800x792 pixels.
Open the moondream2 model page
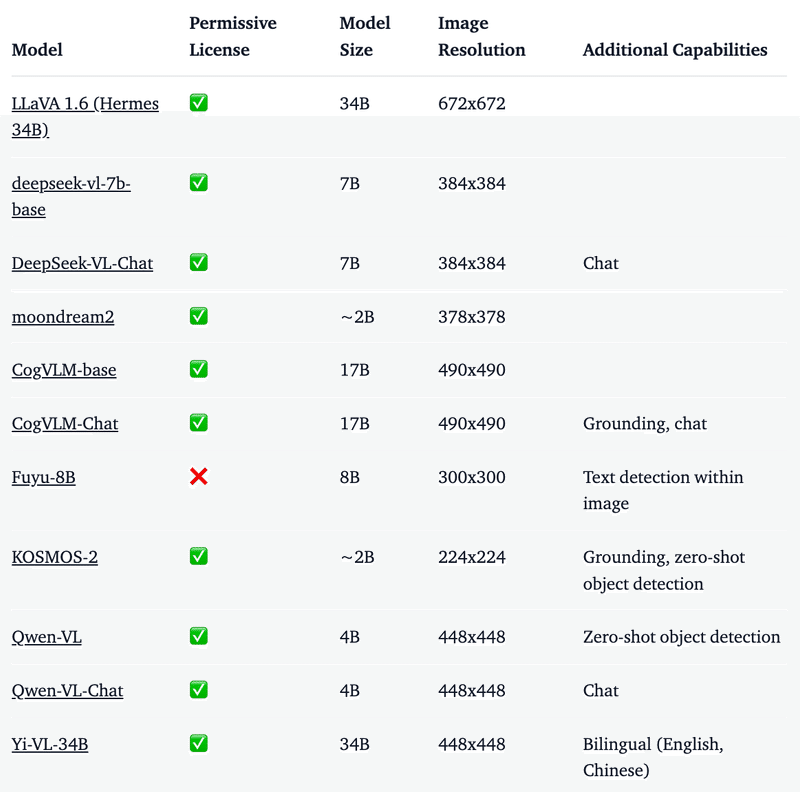tap(63, 317)
